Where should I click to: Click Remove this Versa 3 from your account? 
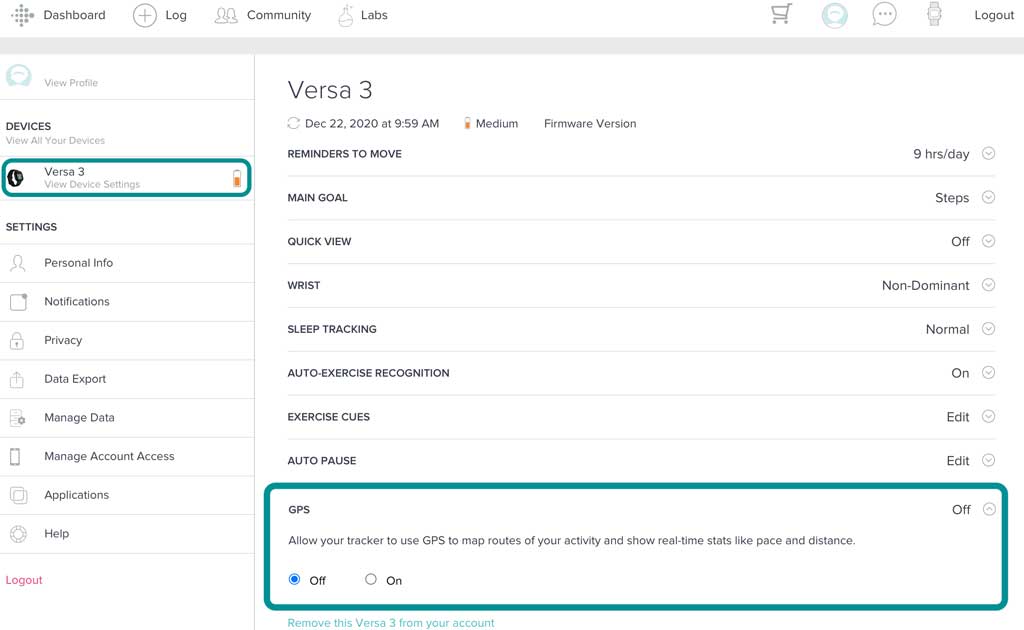pos(391,622)
